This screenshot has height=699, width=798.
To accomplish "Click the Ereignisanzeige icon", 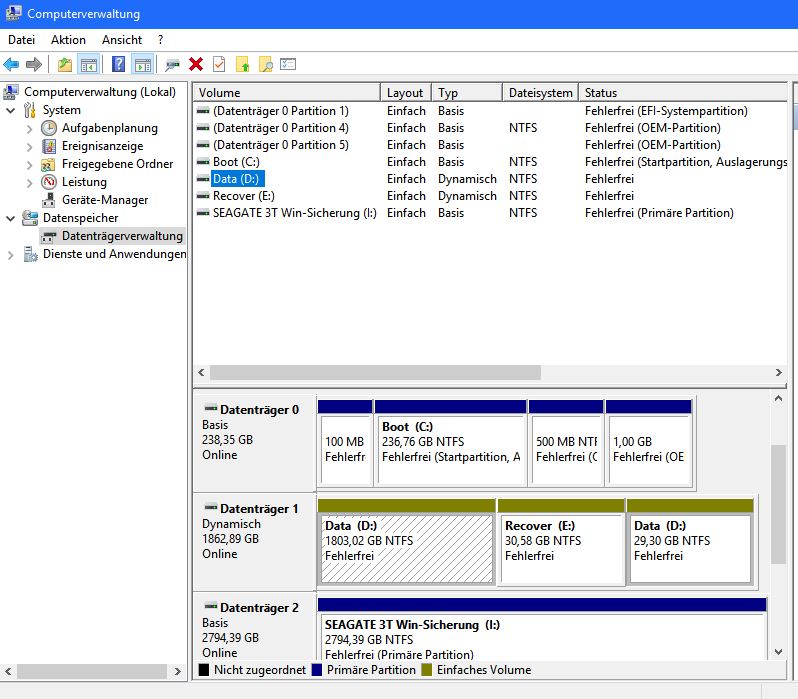I will pyautogui.click(x=49, y=146).
